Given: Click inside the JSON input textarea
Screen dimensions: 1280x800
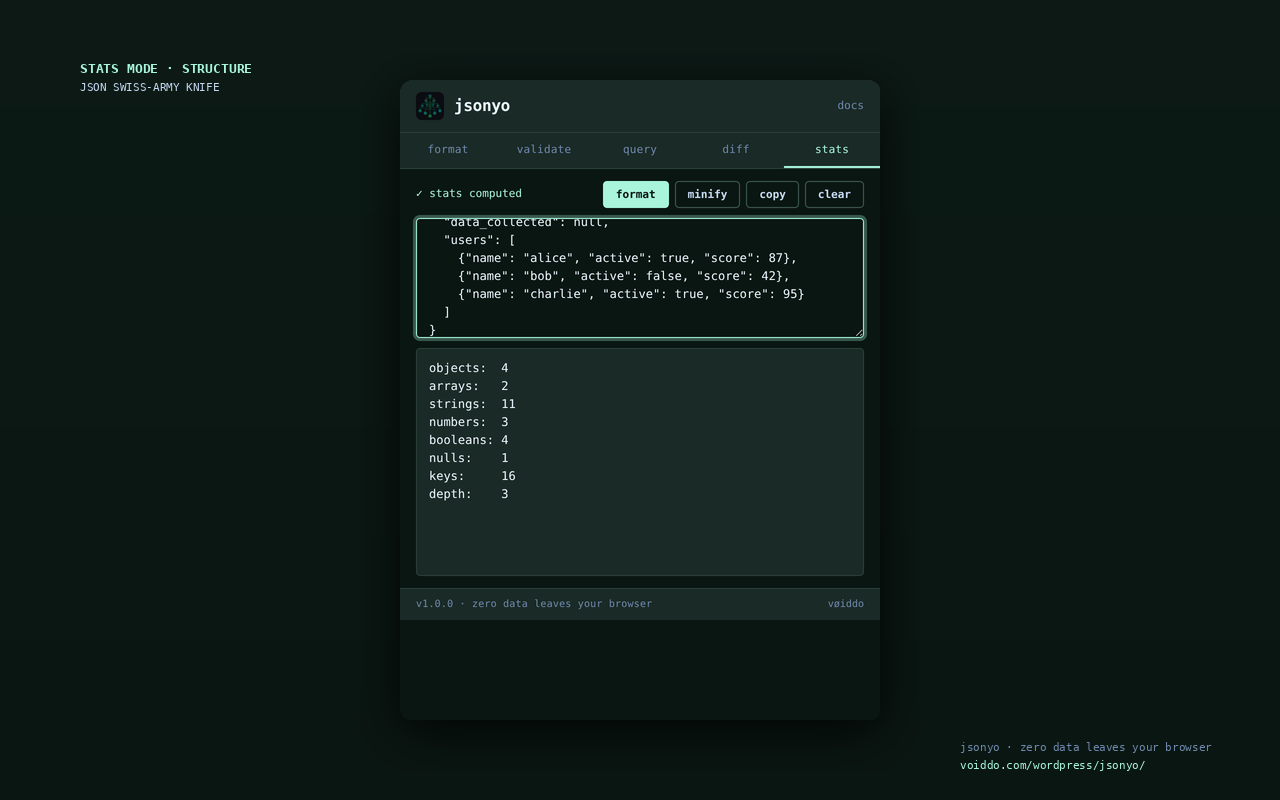Looking at the screenshot, I should 640,278.
